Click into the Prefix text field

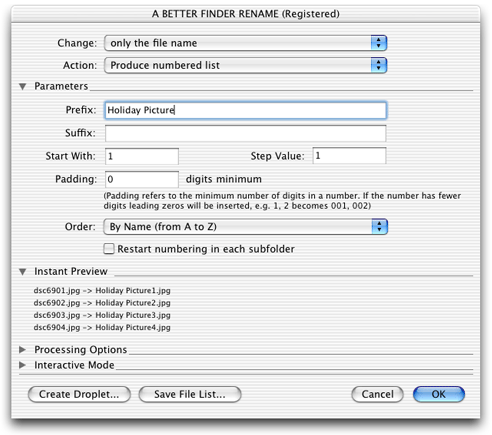[x=246, y=110]
